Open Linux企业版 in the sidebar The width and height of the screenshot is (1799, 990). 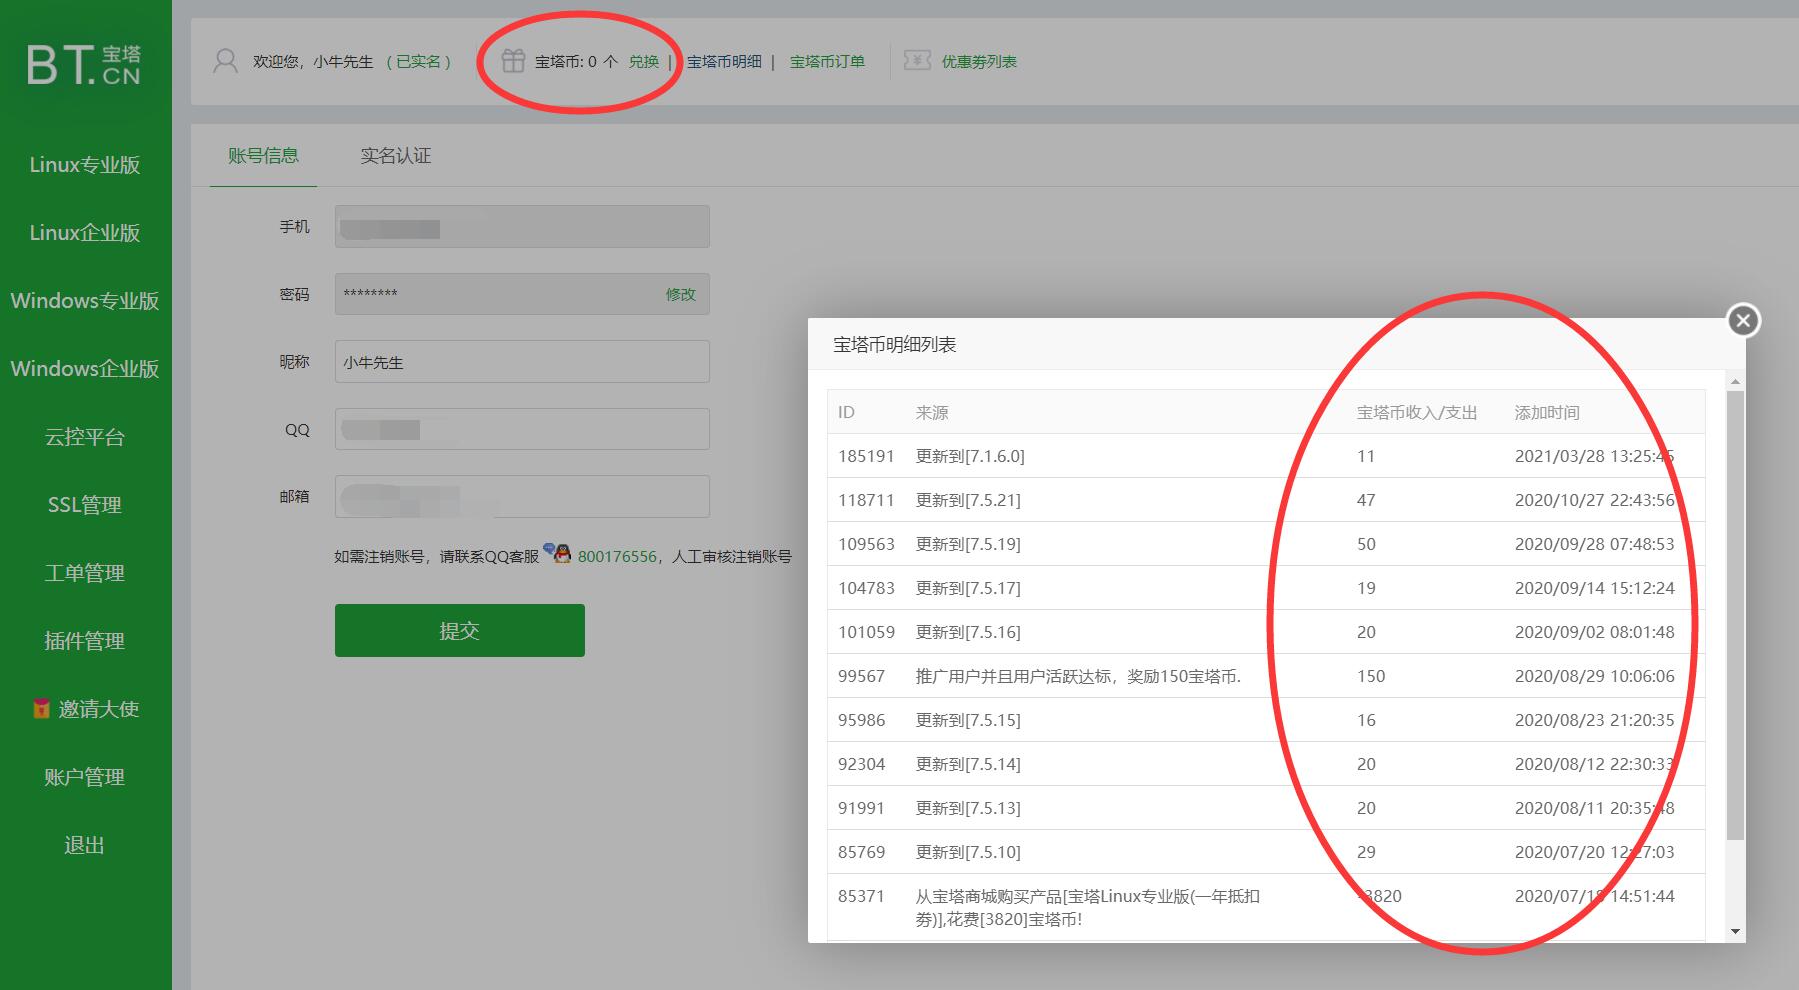[x=85, y=233]
